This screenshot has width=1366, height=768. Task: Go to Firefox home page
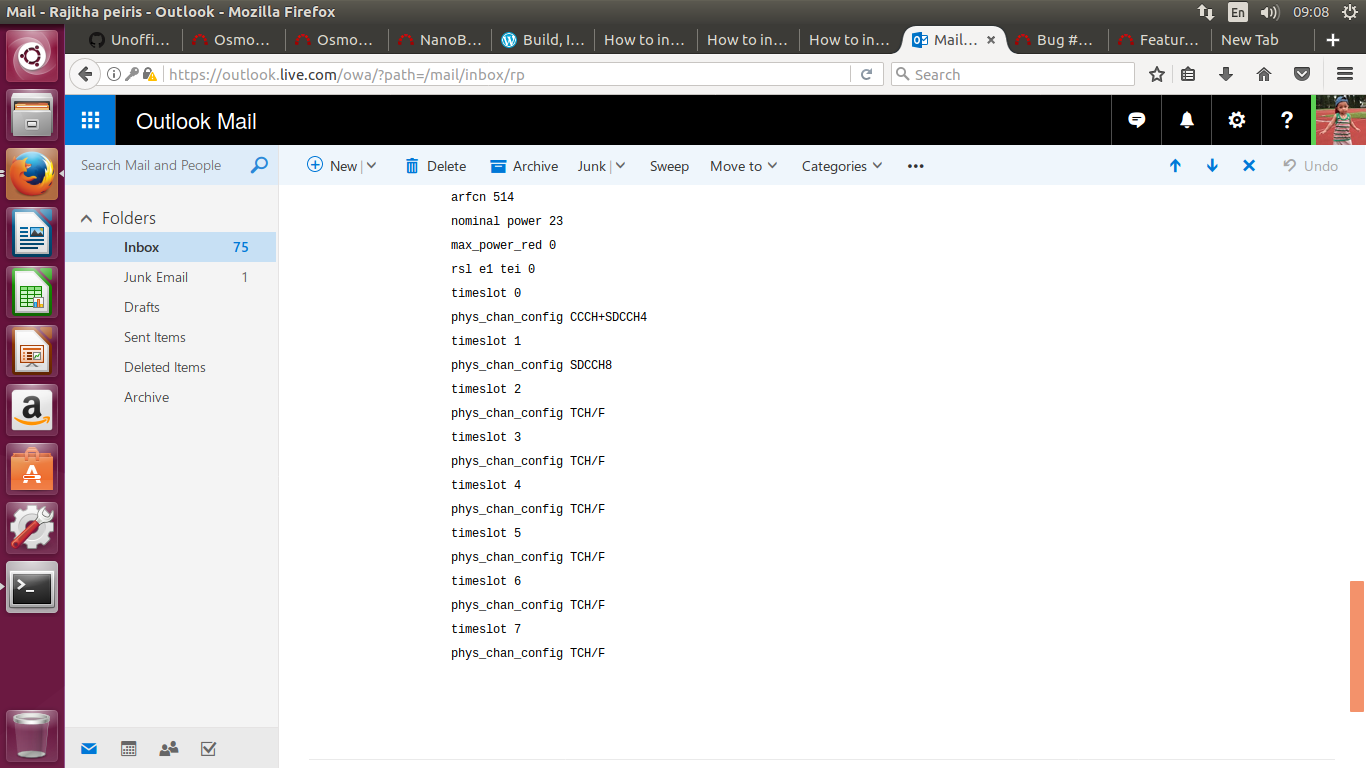coord(1264,74)
